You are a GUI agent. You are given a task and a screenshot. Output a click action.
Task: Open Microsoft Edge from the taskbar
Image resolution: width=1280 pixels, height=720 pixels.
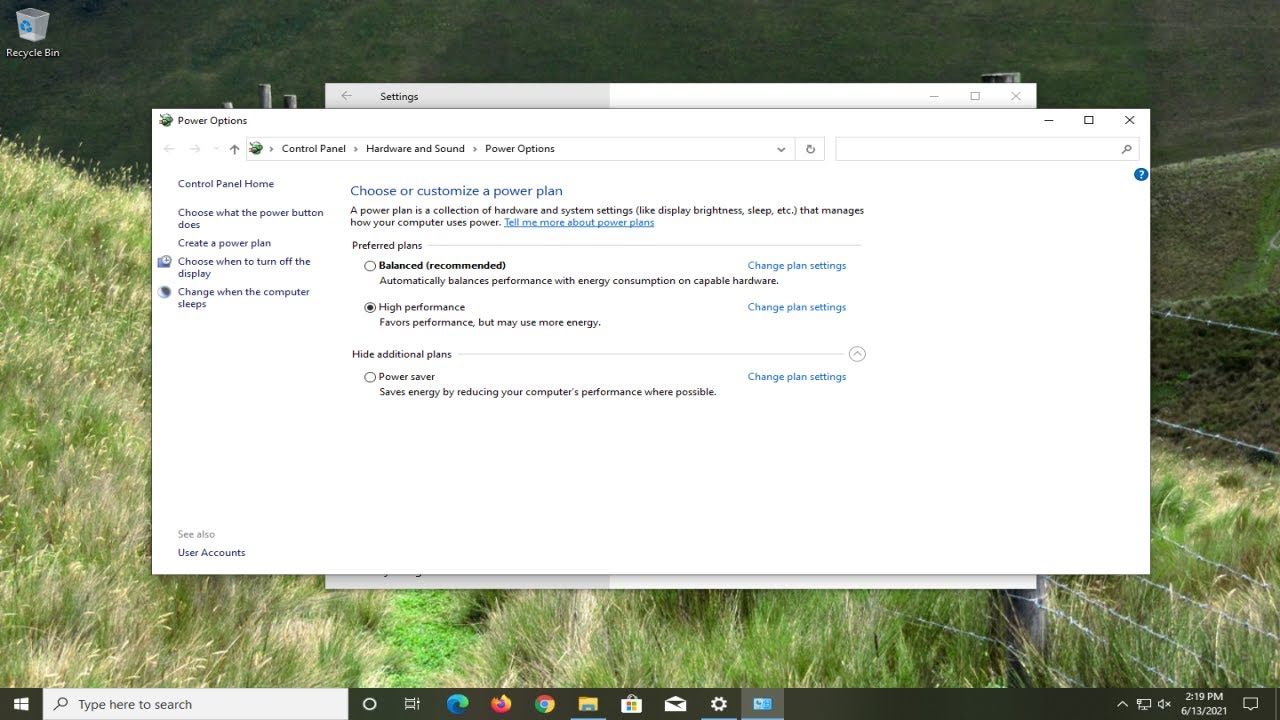click(457, 704)
